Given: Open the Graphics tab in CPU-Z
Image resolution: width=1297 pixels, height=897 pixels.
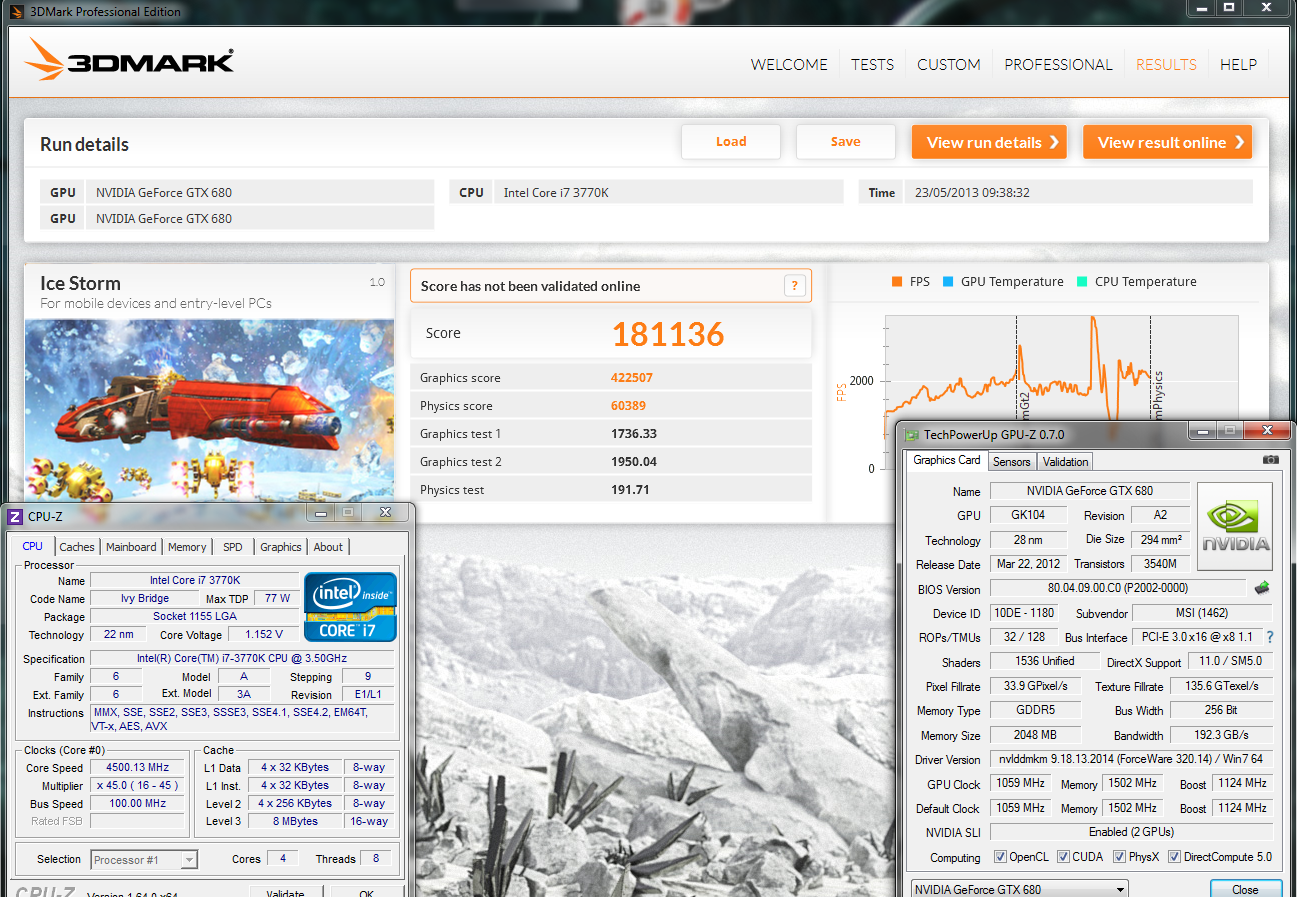Looking at the screenshot, I should [280, 547].
